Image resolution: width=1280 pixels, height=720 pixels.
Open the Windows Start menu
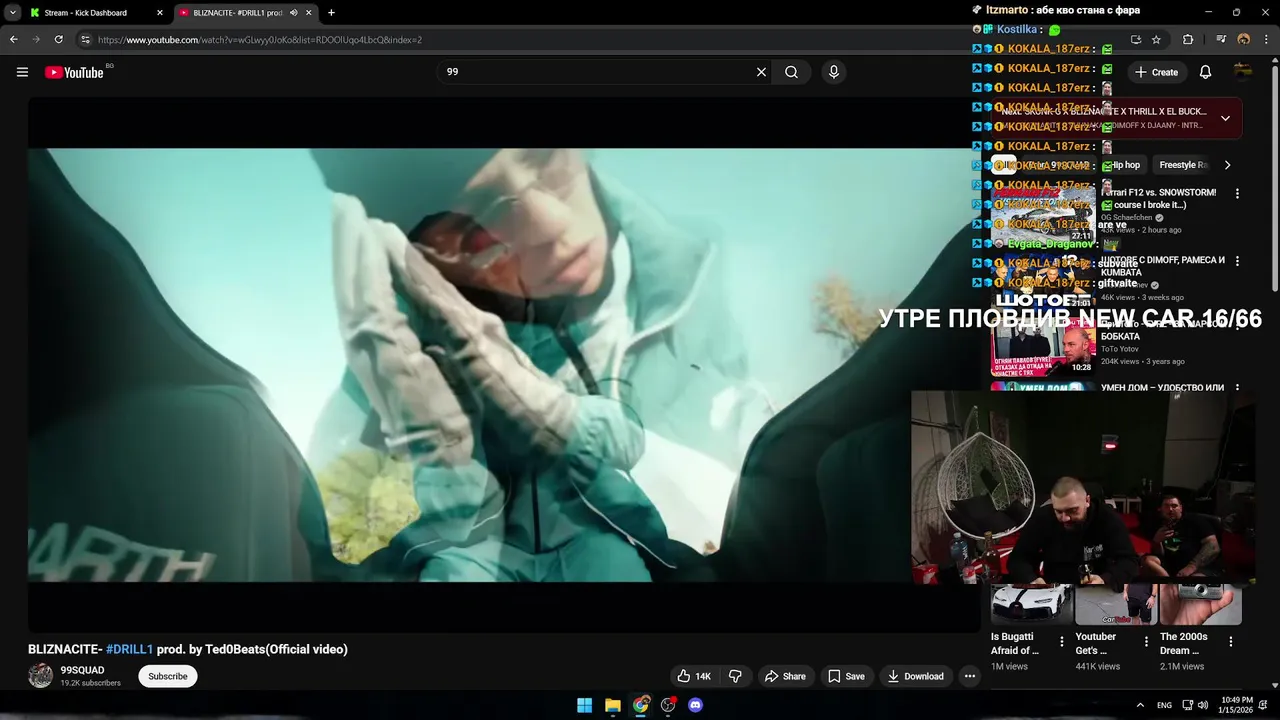[584, 705]
